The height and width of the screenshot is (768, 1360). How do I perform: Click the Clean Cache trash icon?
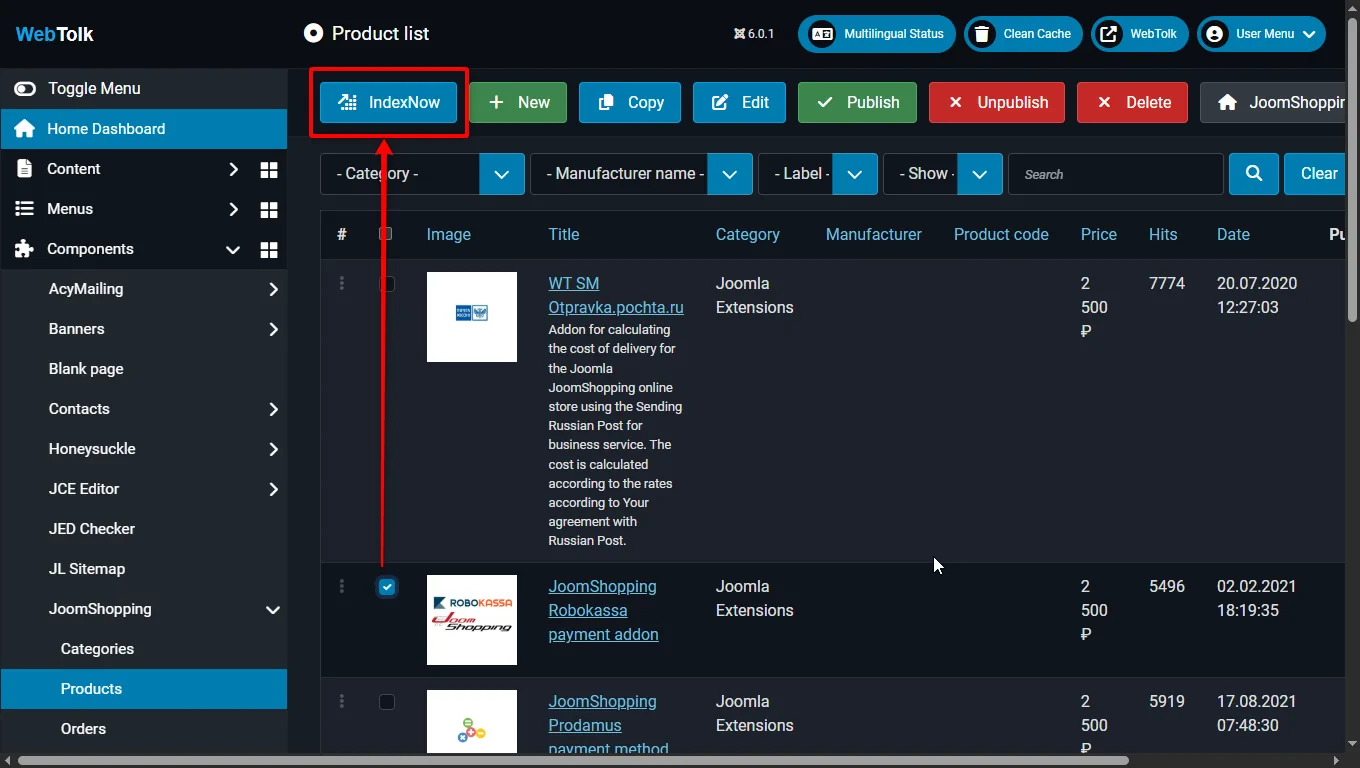tap(983, 34)
